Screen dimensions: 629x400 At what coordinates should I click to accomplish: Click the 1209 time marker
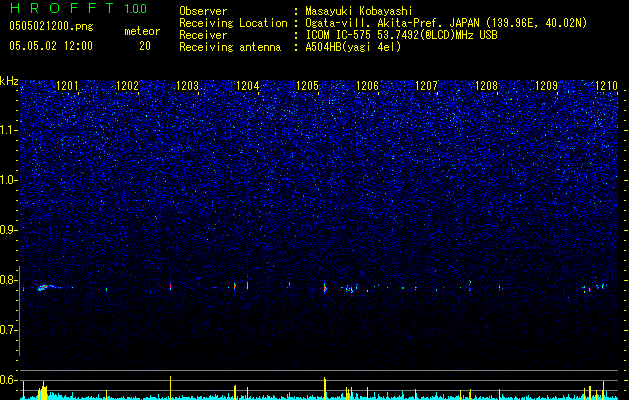click(547, 86)
